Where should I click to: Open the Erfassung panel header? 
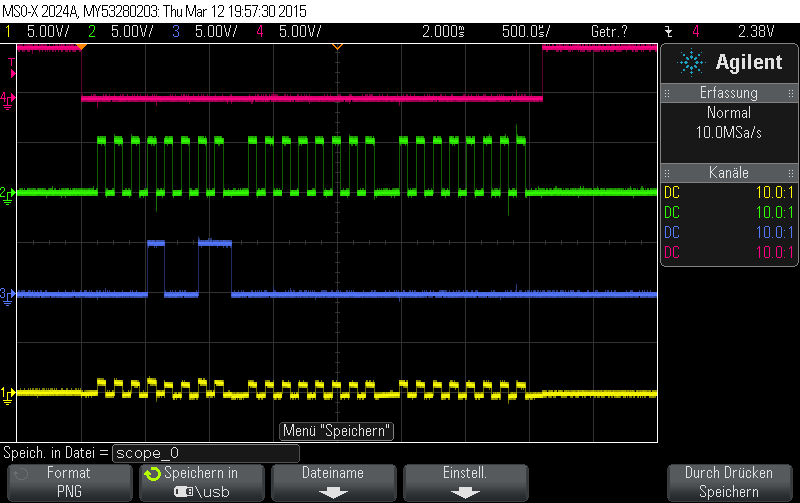click(729, 93)
